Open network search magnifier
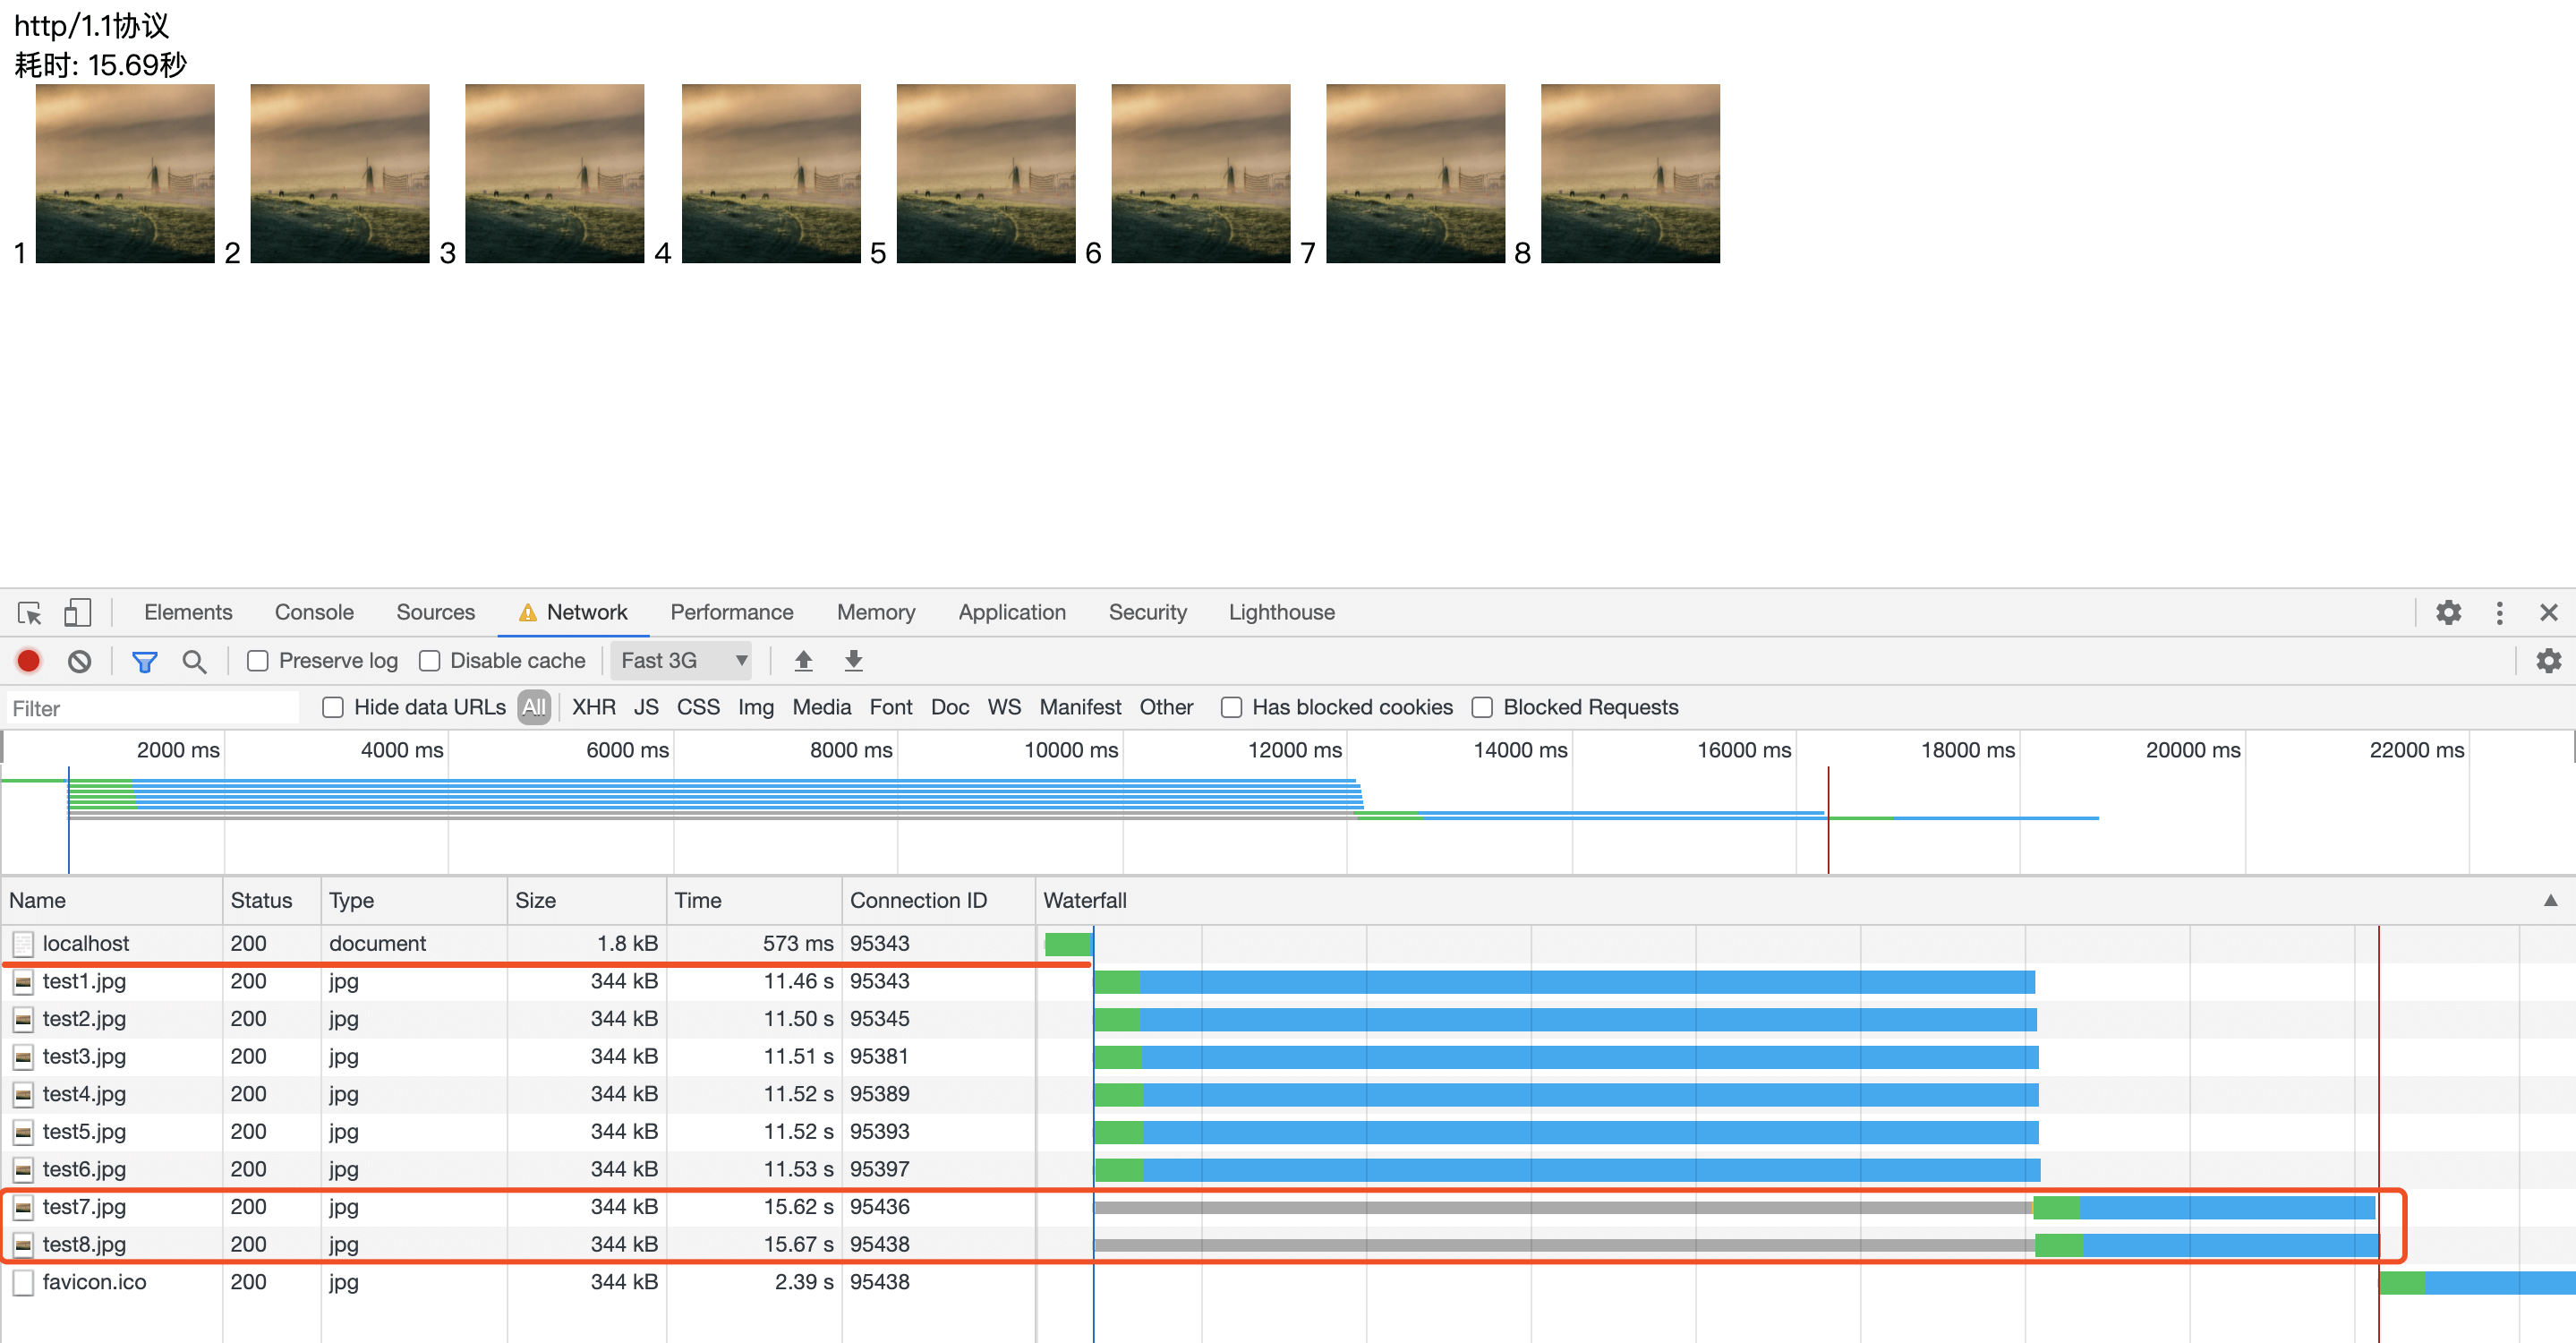The height and width of the screenshot is (1343, 2576). pos(194,661)
